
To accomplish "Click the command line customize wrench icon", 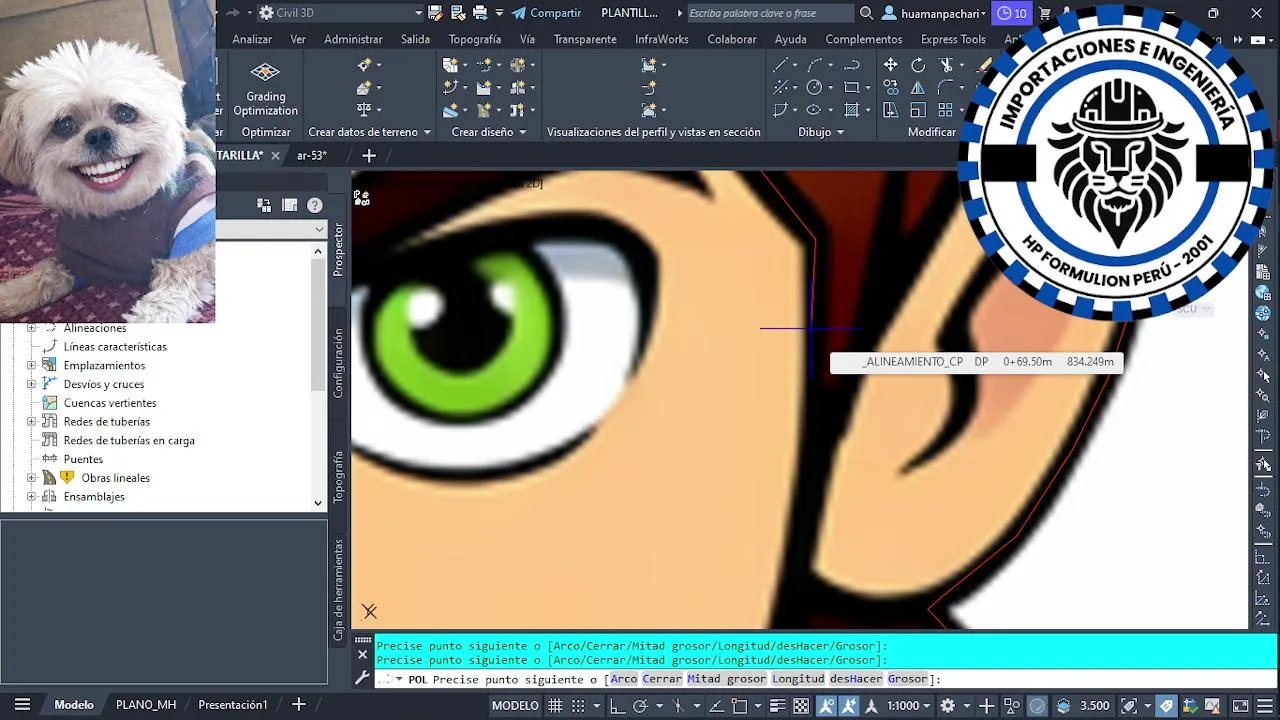I will point(363,678).
